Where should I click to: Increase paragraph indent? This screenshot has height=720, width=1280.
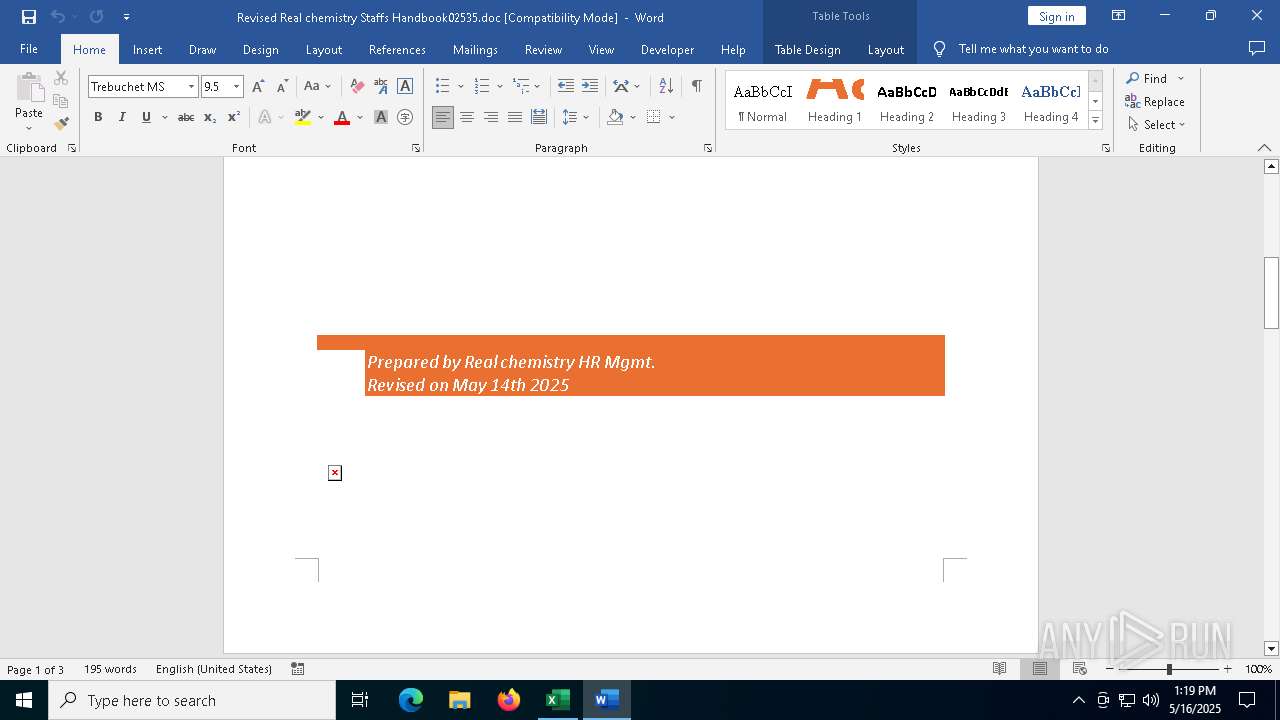[590, 86]
